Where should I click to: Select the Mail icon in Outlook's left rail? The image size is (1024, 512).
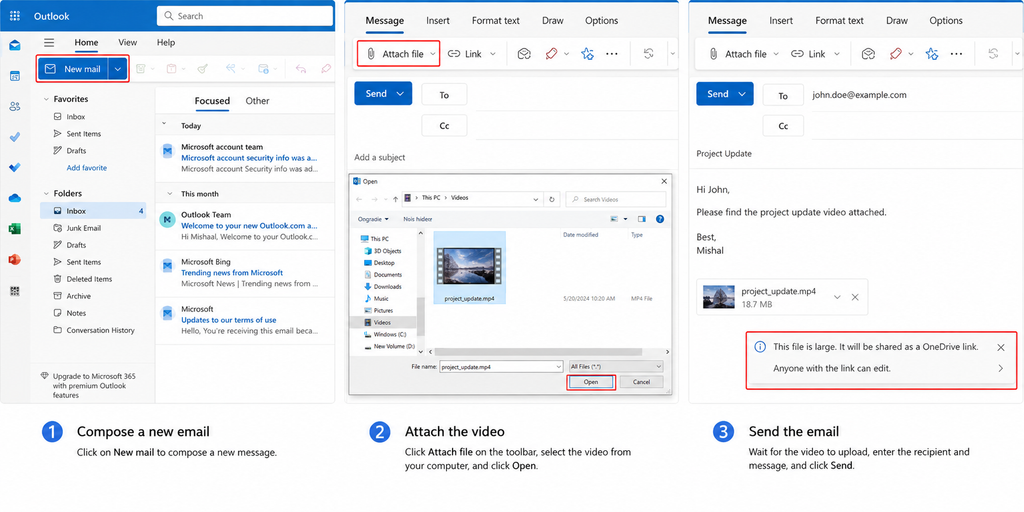[15, 45]
